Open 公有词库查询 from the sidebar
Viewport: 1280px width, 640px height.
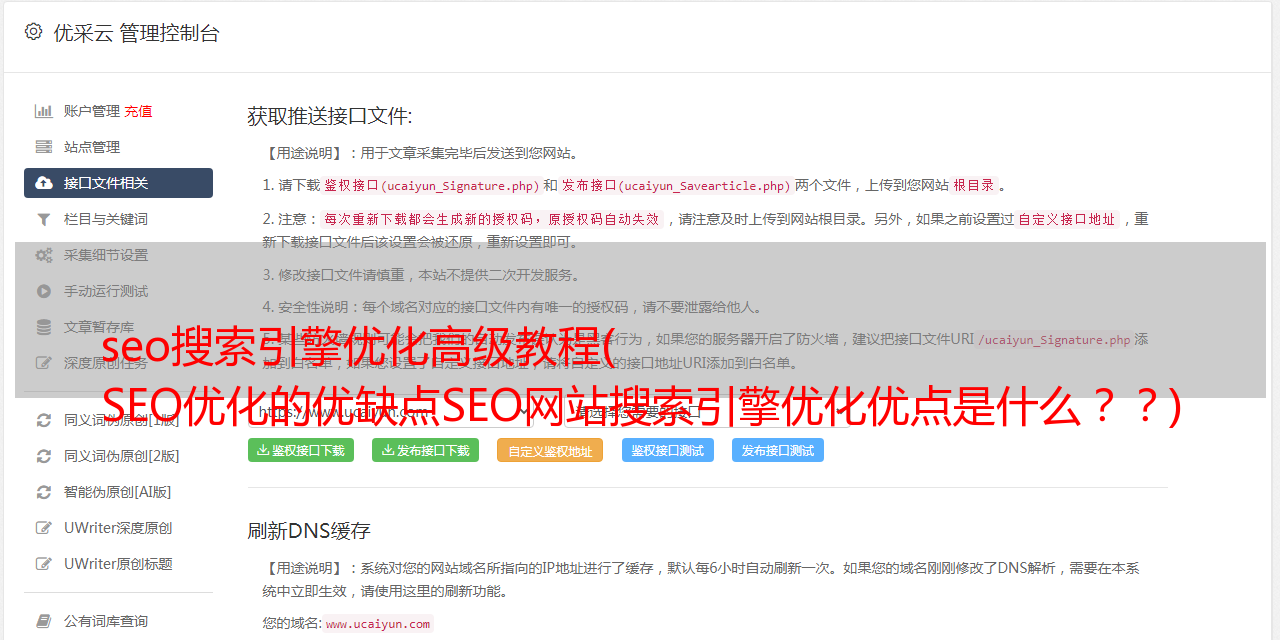(118, 621)
